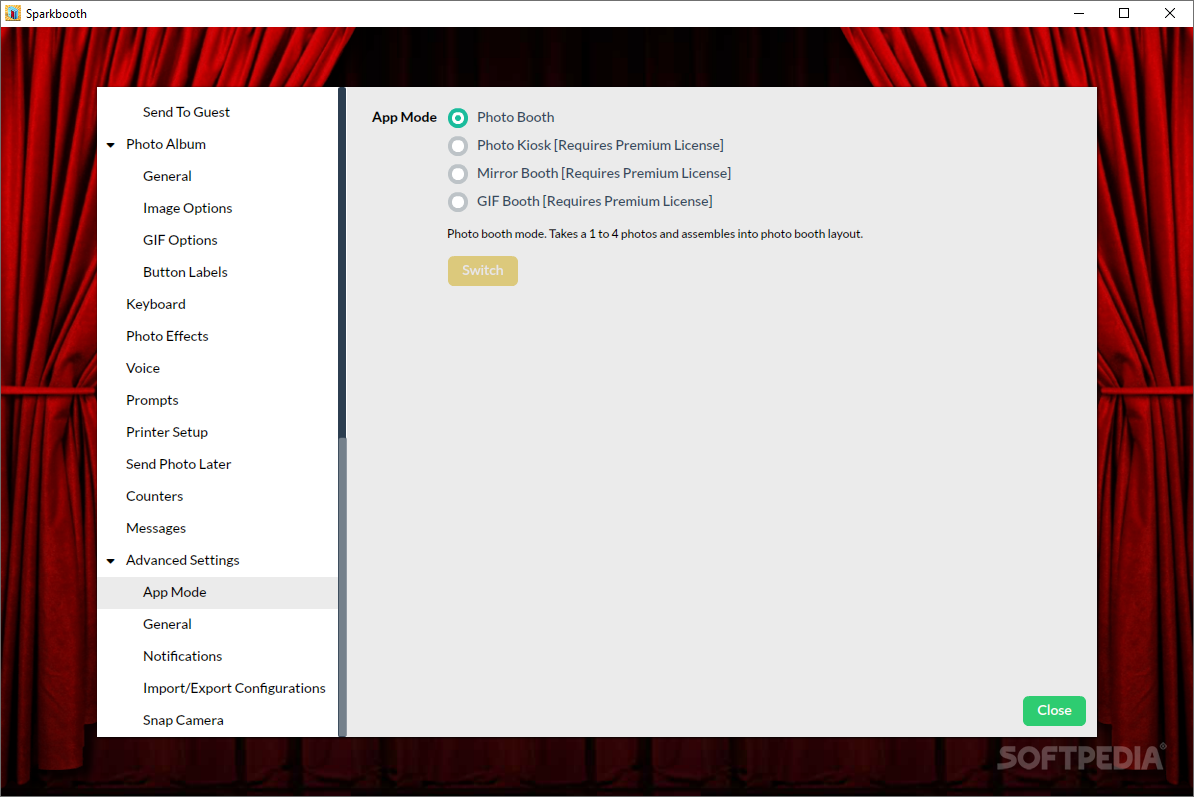Select App Mode in sidebar

point(217,592)
